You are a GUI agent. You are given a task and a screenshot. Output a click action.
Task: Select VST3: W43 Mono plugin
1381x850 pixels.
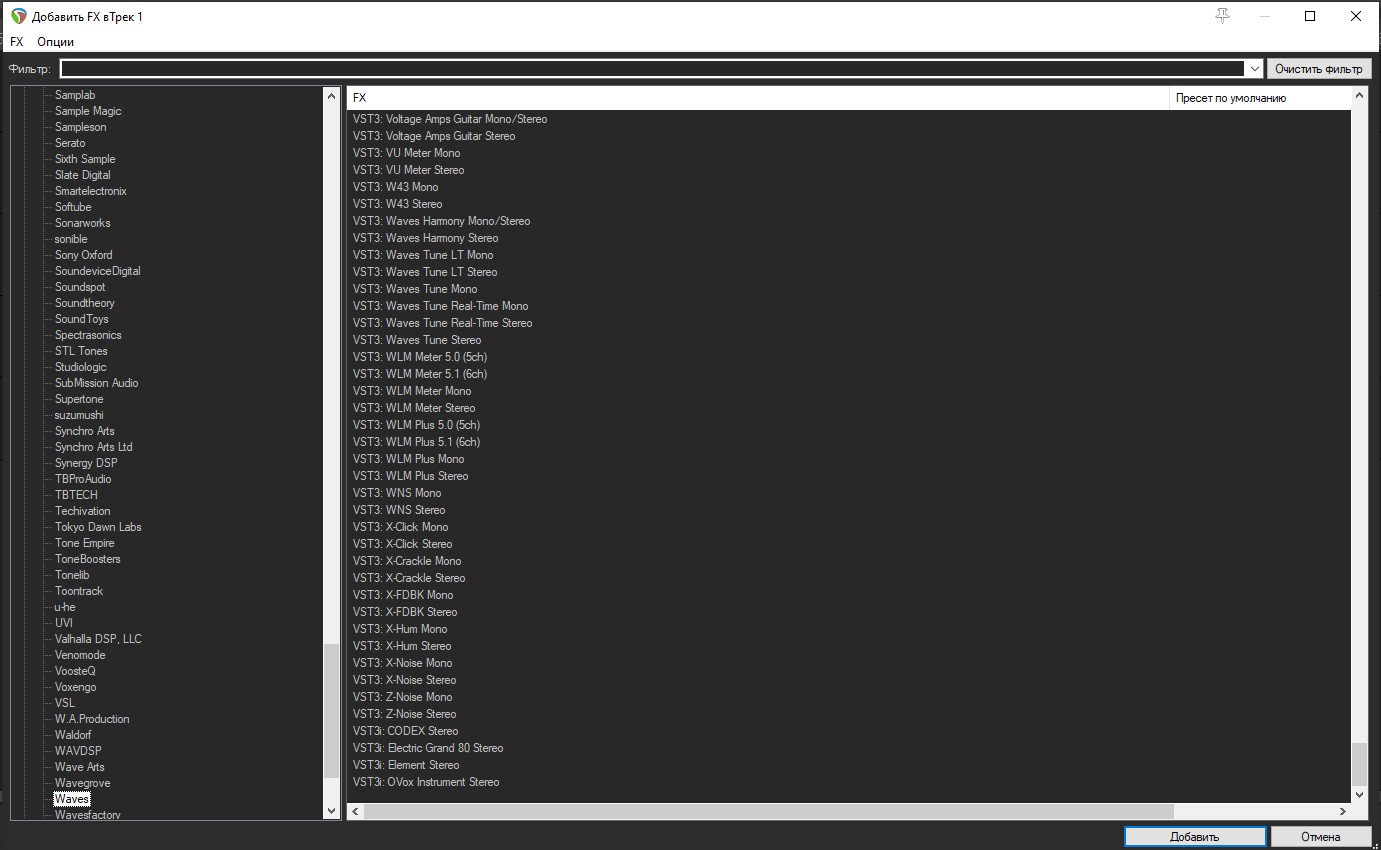click(x=395, y=187)
